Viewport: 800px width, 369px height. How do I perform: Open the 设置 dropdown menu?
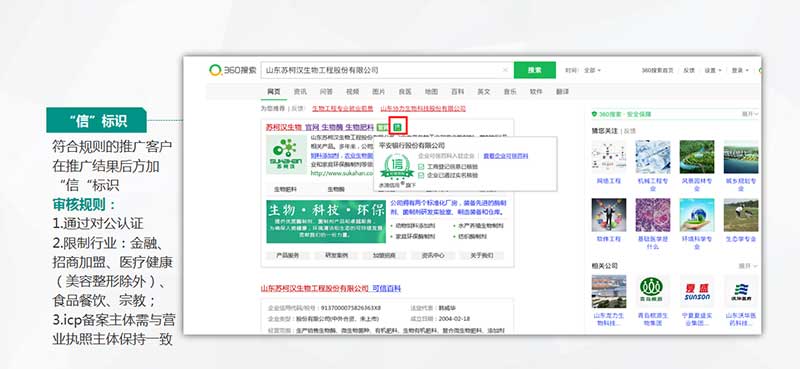(712, 70)
